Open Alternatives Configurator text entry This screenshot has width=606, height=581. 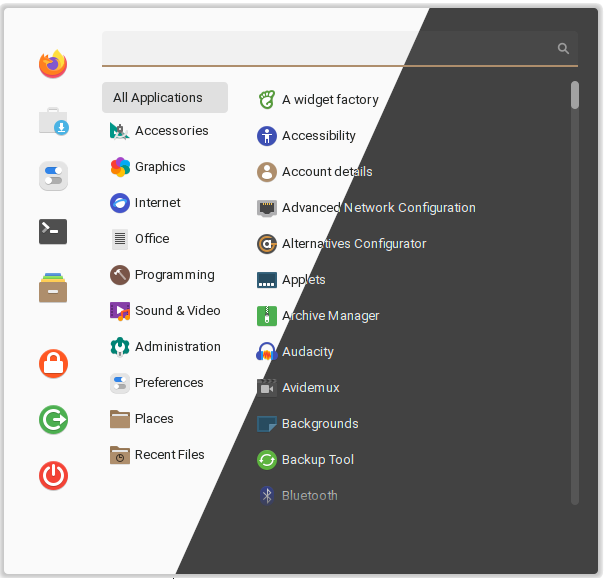[354, 244]
